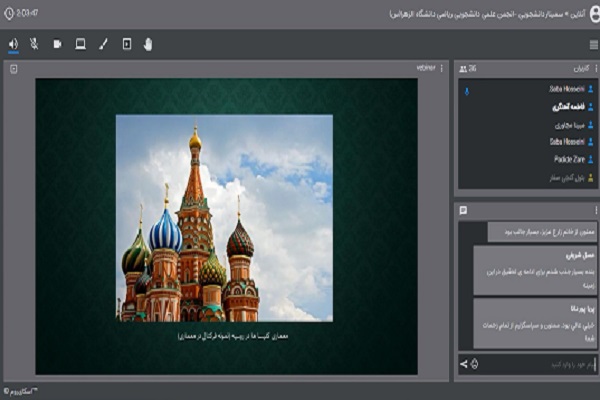Image resolution: width=600 pixels, height=400 pixels.
Task: Open the کاربران panel three-dot menu
Action: (x=596, y=69)
